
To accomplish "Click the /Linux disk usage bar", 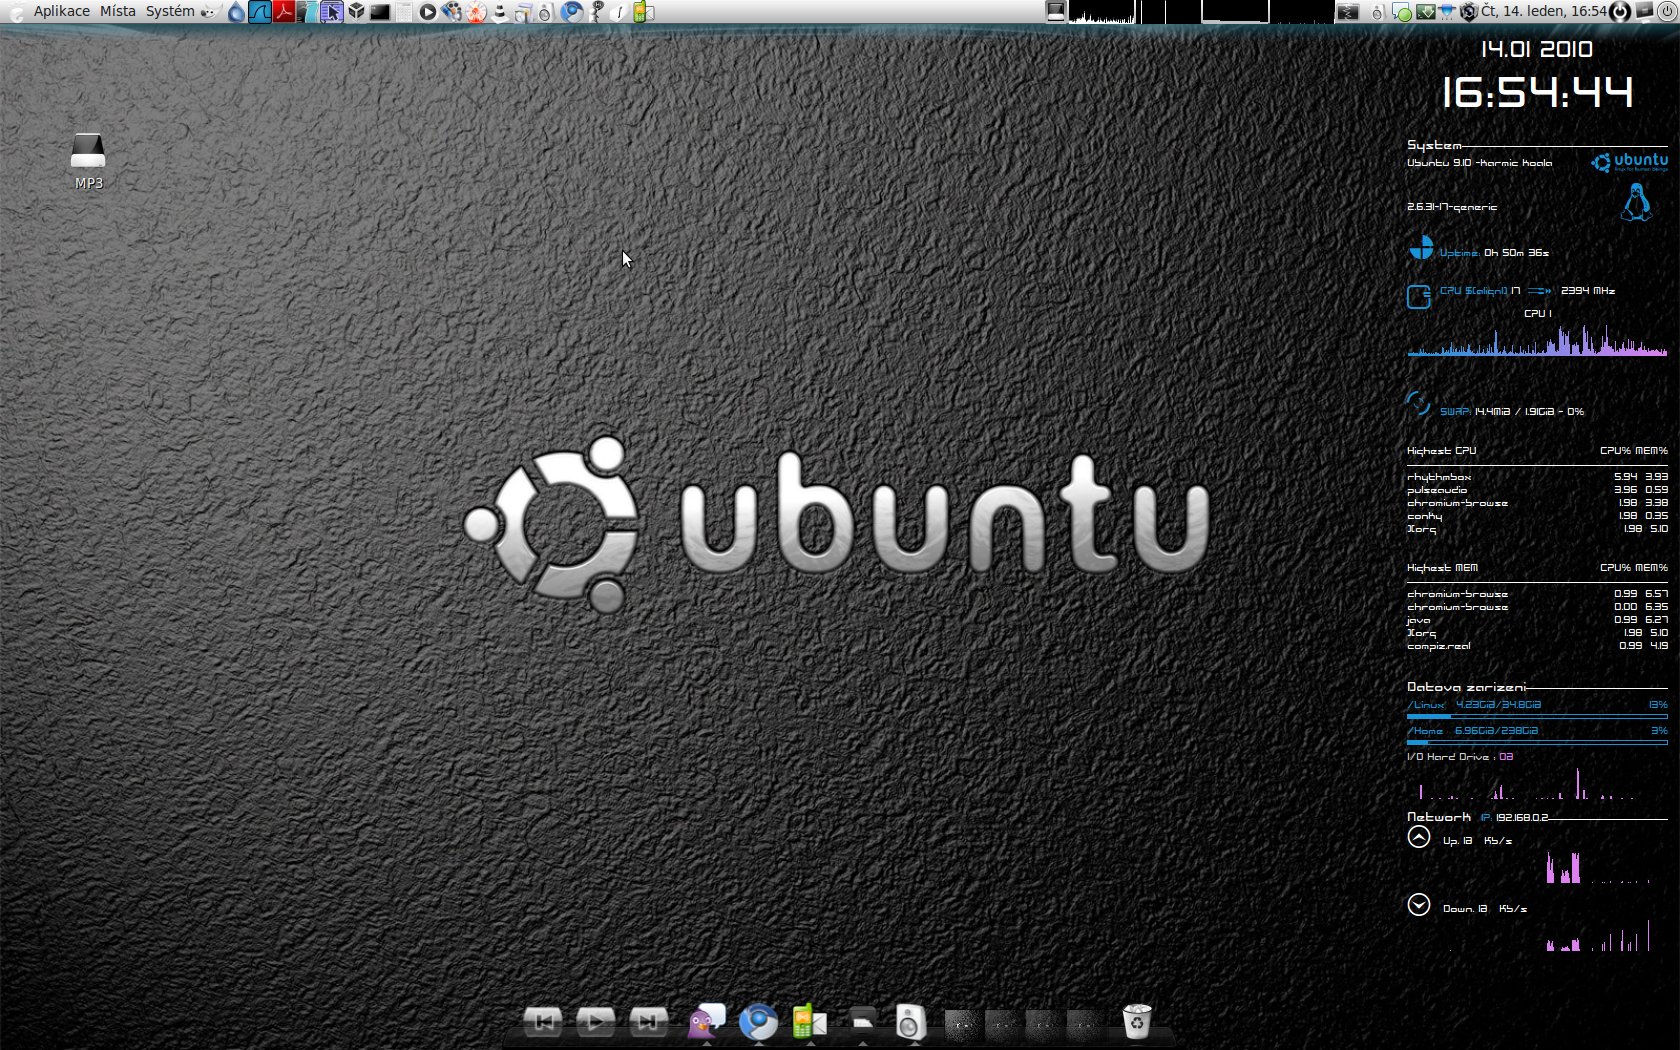I will tap(1537, 716).
